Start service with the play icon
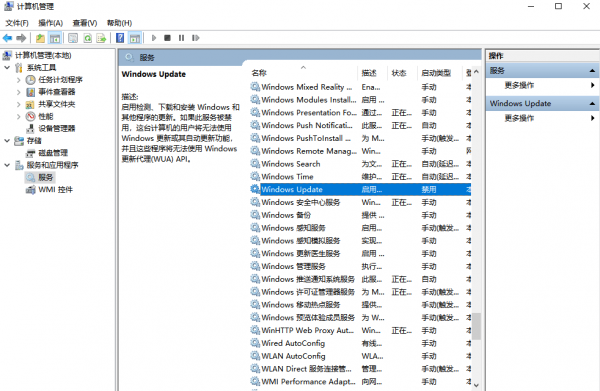This screenshot has width=600, height=391. (154, 38)
